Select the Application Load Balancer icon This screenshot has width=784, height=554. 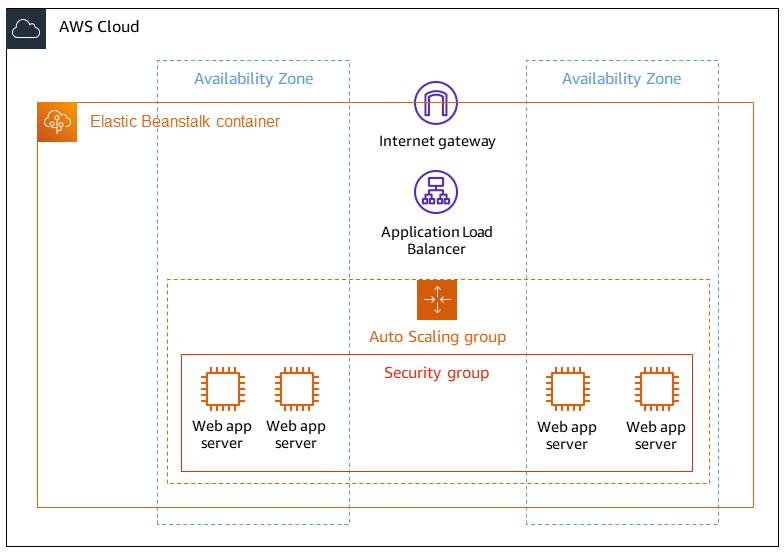[436, 192]
